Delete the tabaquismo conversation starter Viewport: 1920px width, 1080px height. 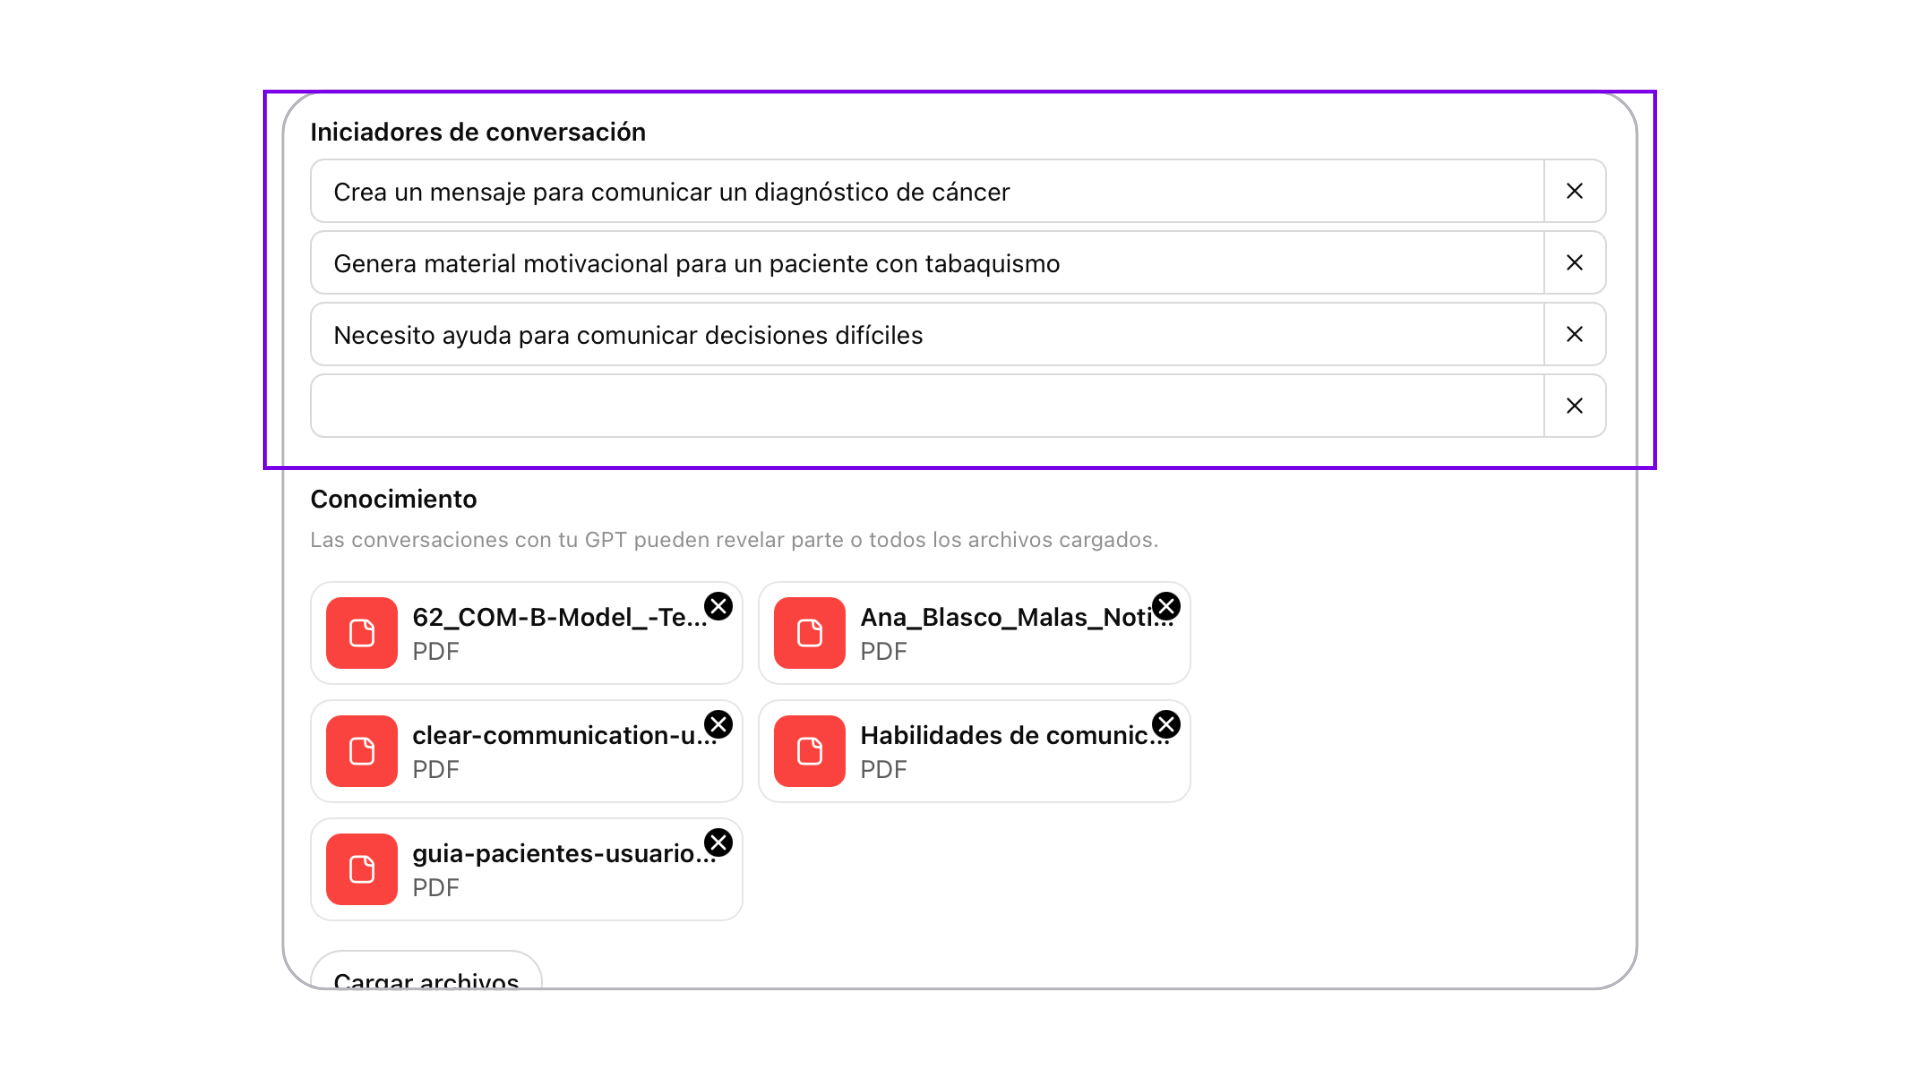click(x=1574, y=263)
